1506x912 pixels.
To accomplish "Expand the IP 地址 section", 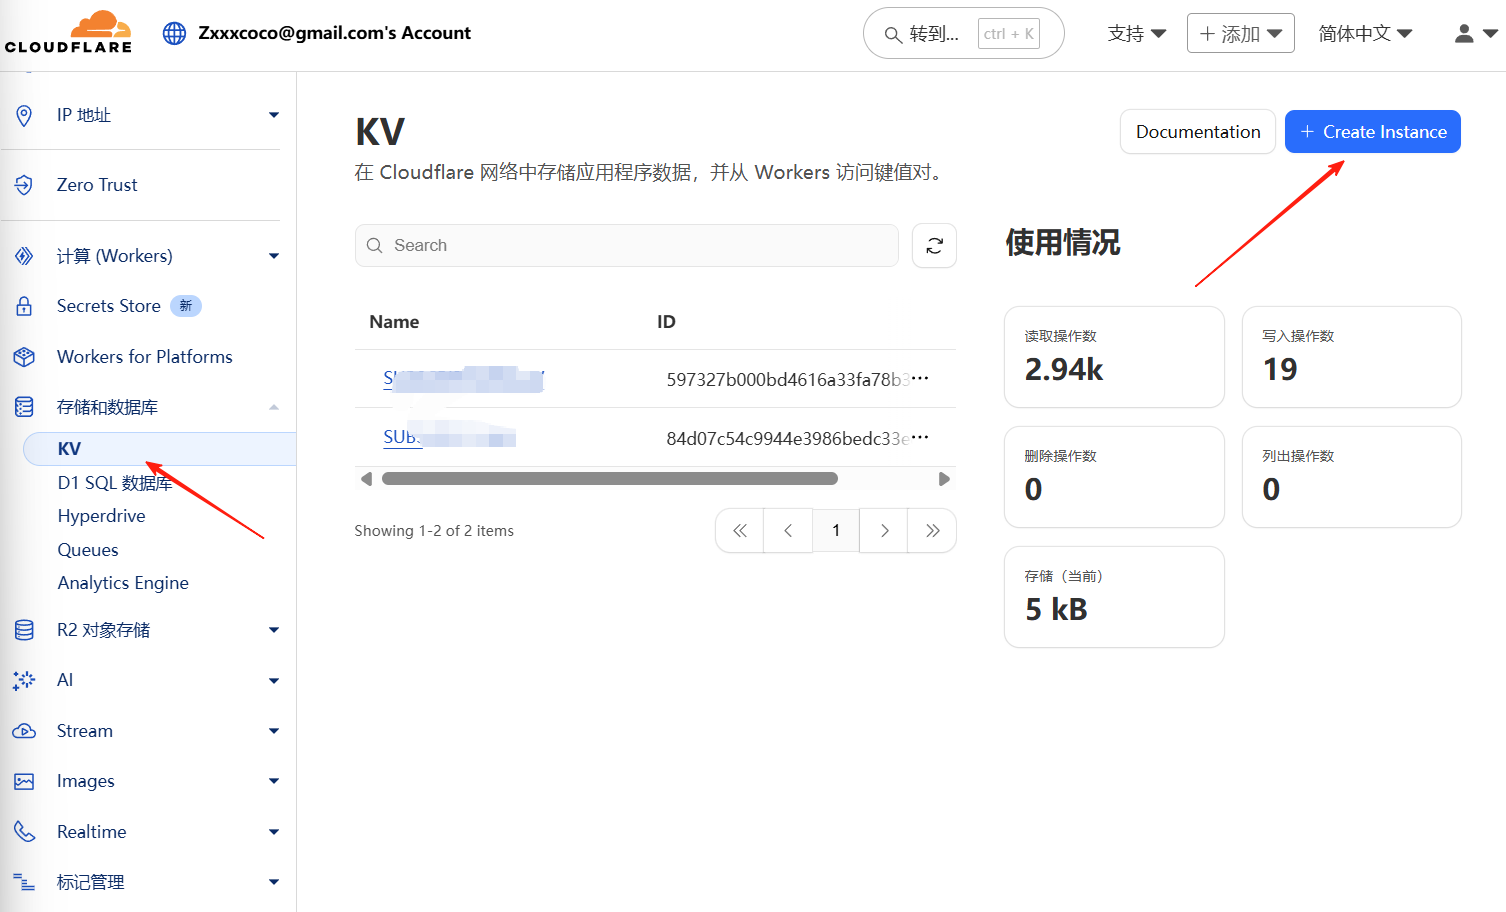I will (x=274, y=115).
